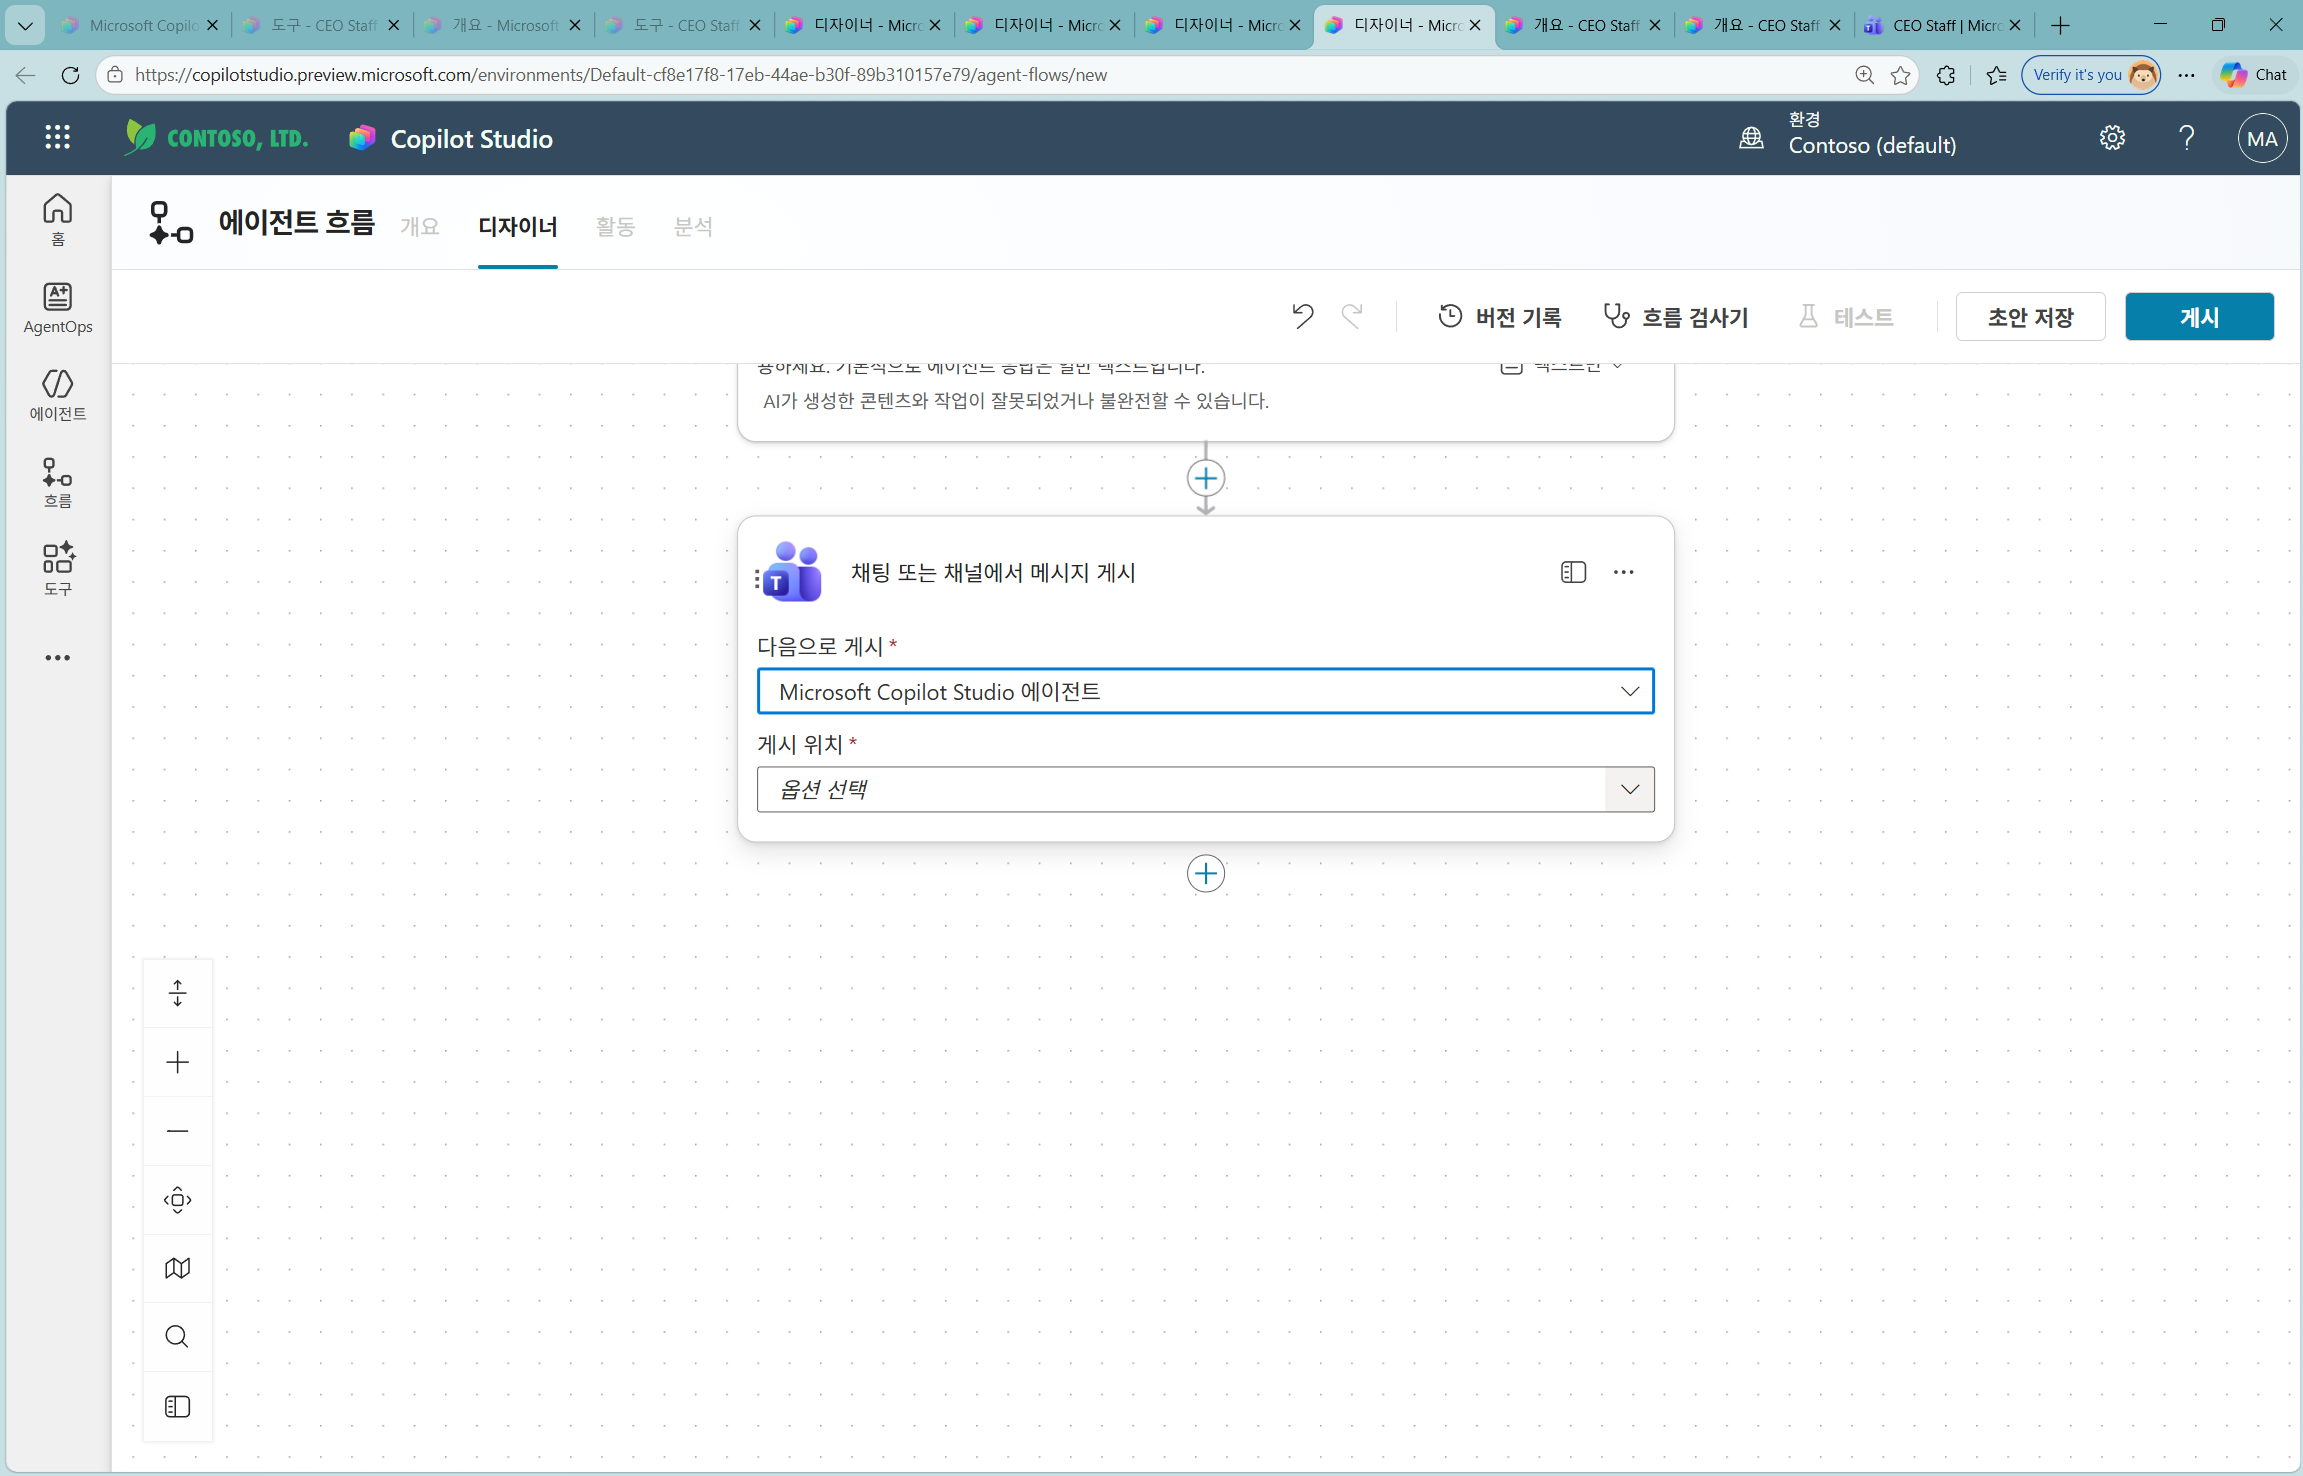Viewport: 2303px width, 1476px height.
Task: Open 버전 기록 version history
Action: point(1500,317)
